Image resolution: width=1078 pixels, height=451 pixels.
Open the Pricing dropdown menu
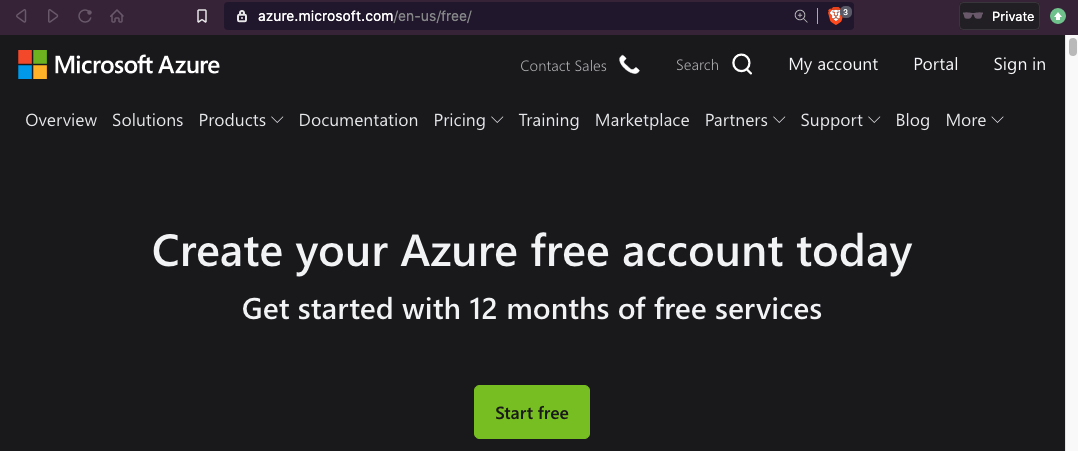point(468,120)
